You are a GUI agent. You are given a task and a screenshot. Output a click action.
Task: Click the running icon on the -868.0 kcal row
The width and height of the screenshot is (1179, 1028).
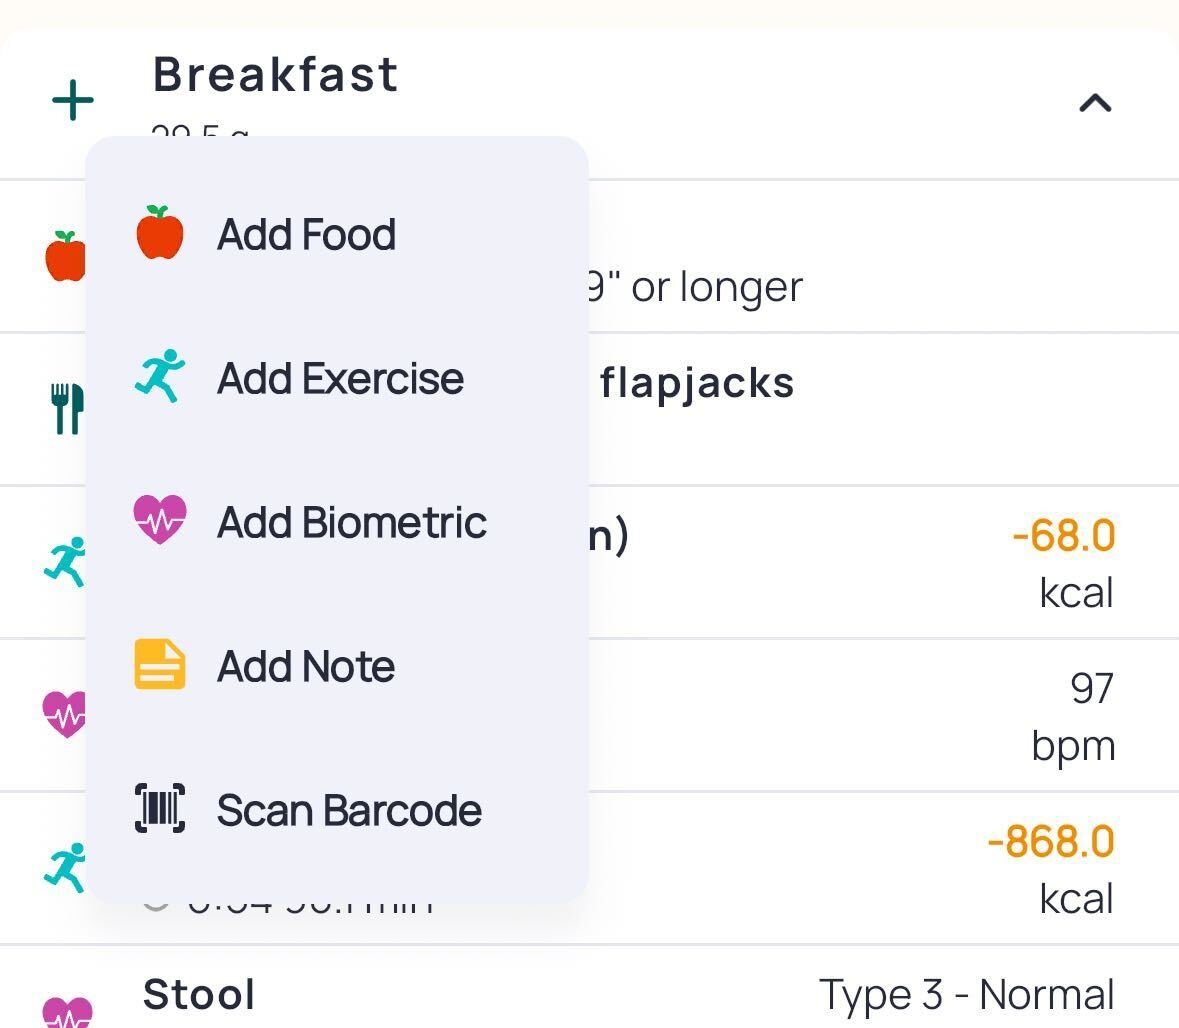64,867
